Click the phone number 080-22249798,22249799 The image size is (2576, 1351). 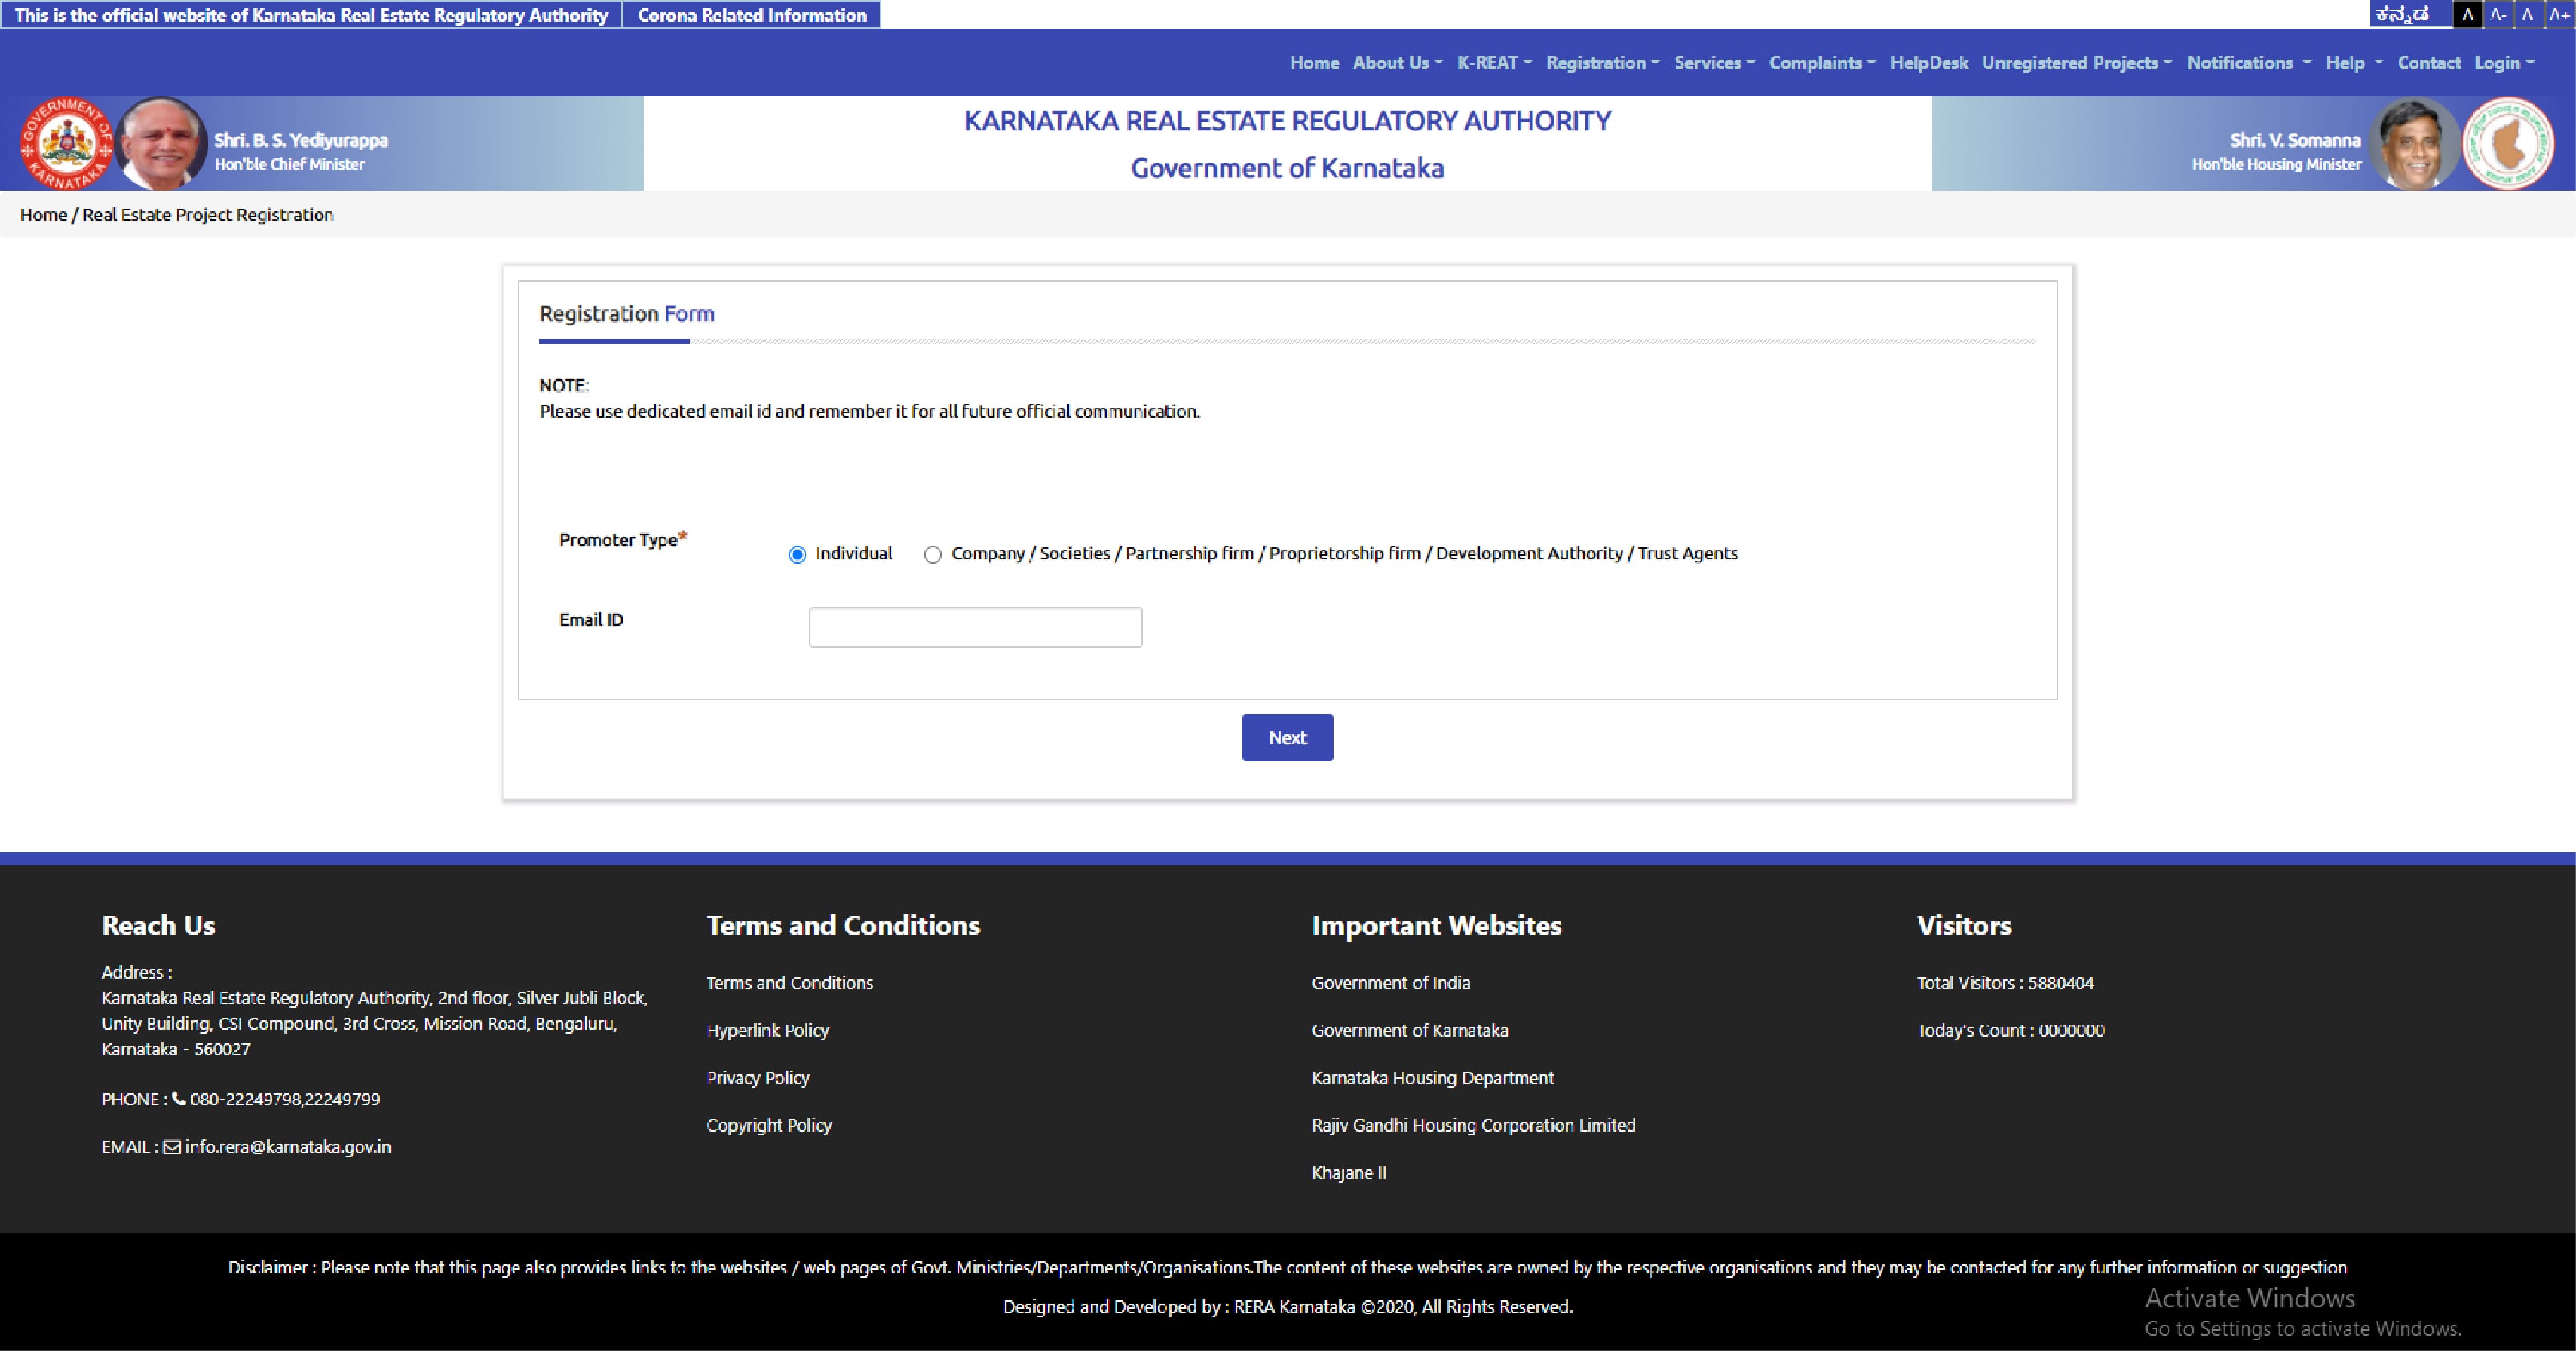(285, 1099)
